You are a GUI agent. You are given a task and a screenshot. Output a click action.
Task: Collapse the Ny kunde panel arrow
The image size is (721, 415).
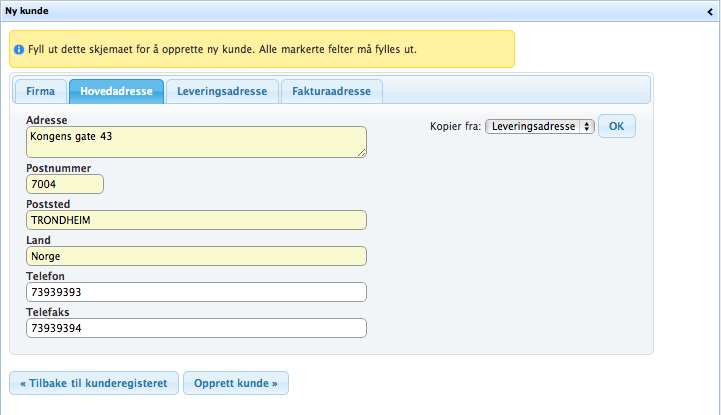click(711, 10)
